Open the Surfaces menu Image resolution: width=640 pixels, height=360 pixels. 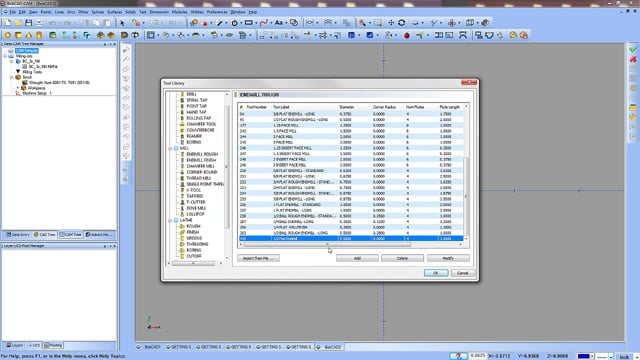(114, 12)
